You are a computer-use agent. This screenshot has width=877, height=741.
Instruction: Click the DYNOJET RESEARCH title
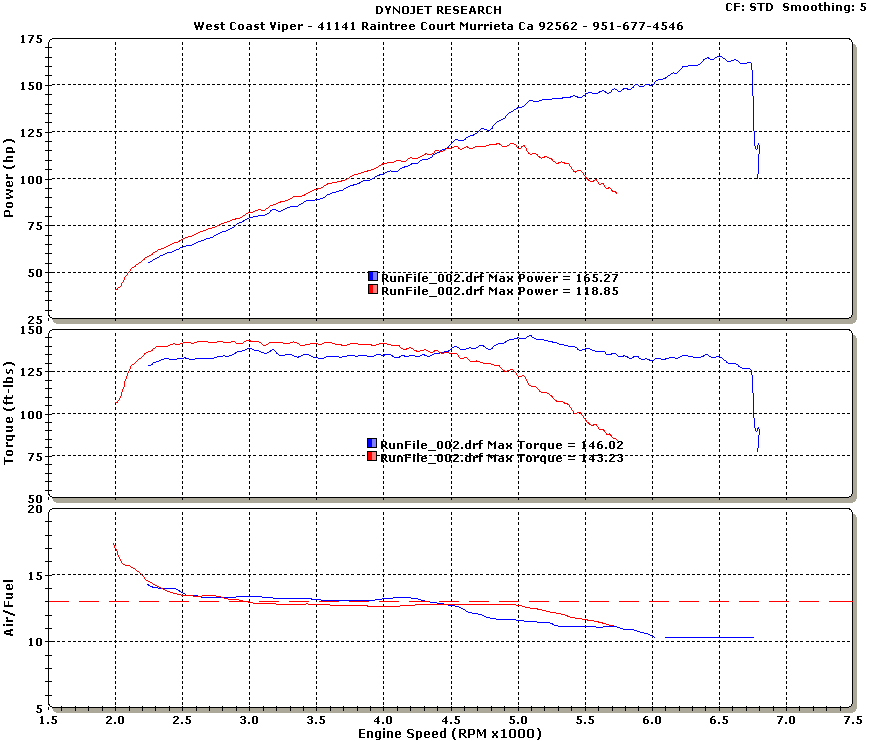(x=438, y=10)
